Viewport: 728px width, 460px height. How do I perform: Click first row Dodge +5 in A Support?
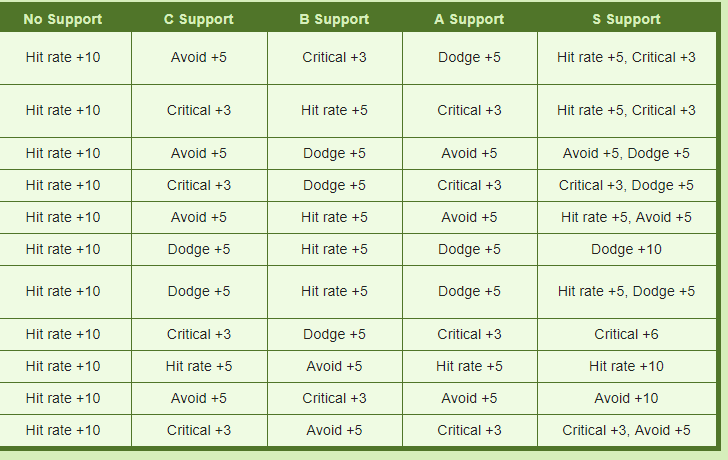469,58
